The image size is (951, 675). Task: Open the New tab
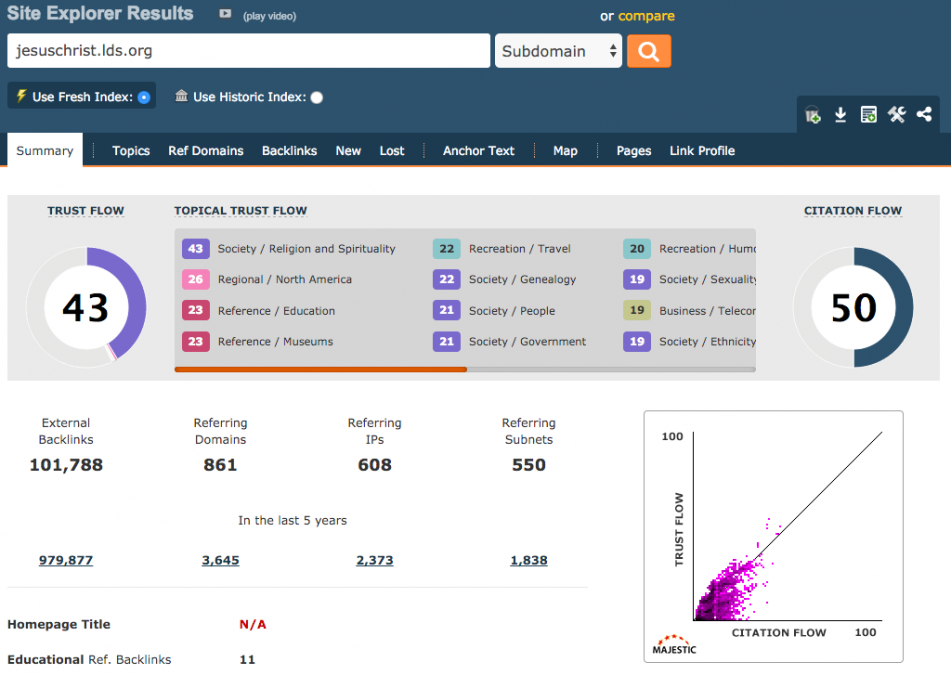(348, 150)
